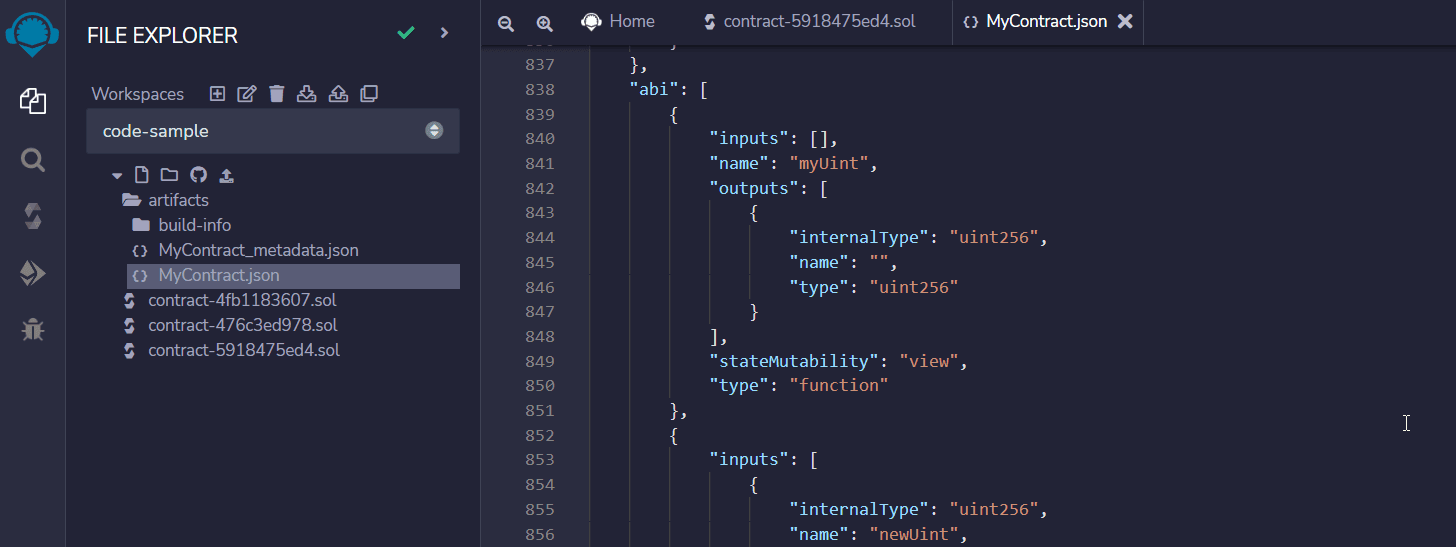The height and width of the screenshot is (547, 1456).
Task: Click the "view" value in editor
Action: coord(930,360)
